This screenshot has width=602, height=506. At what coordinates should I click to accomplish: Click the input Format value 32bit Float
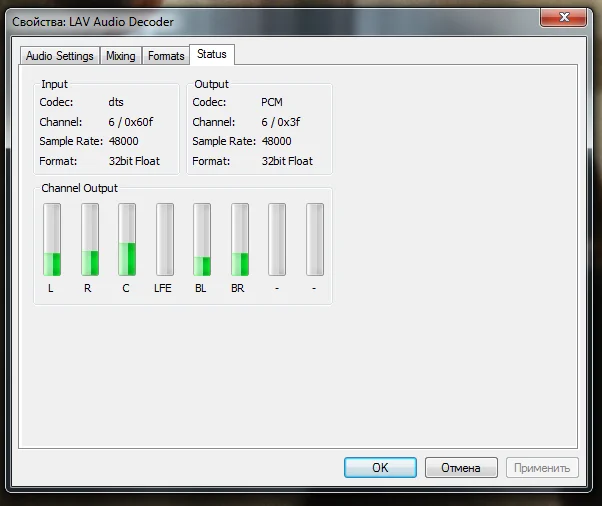point(134,161)
